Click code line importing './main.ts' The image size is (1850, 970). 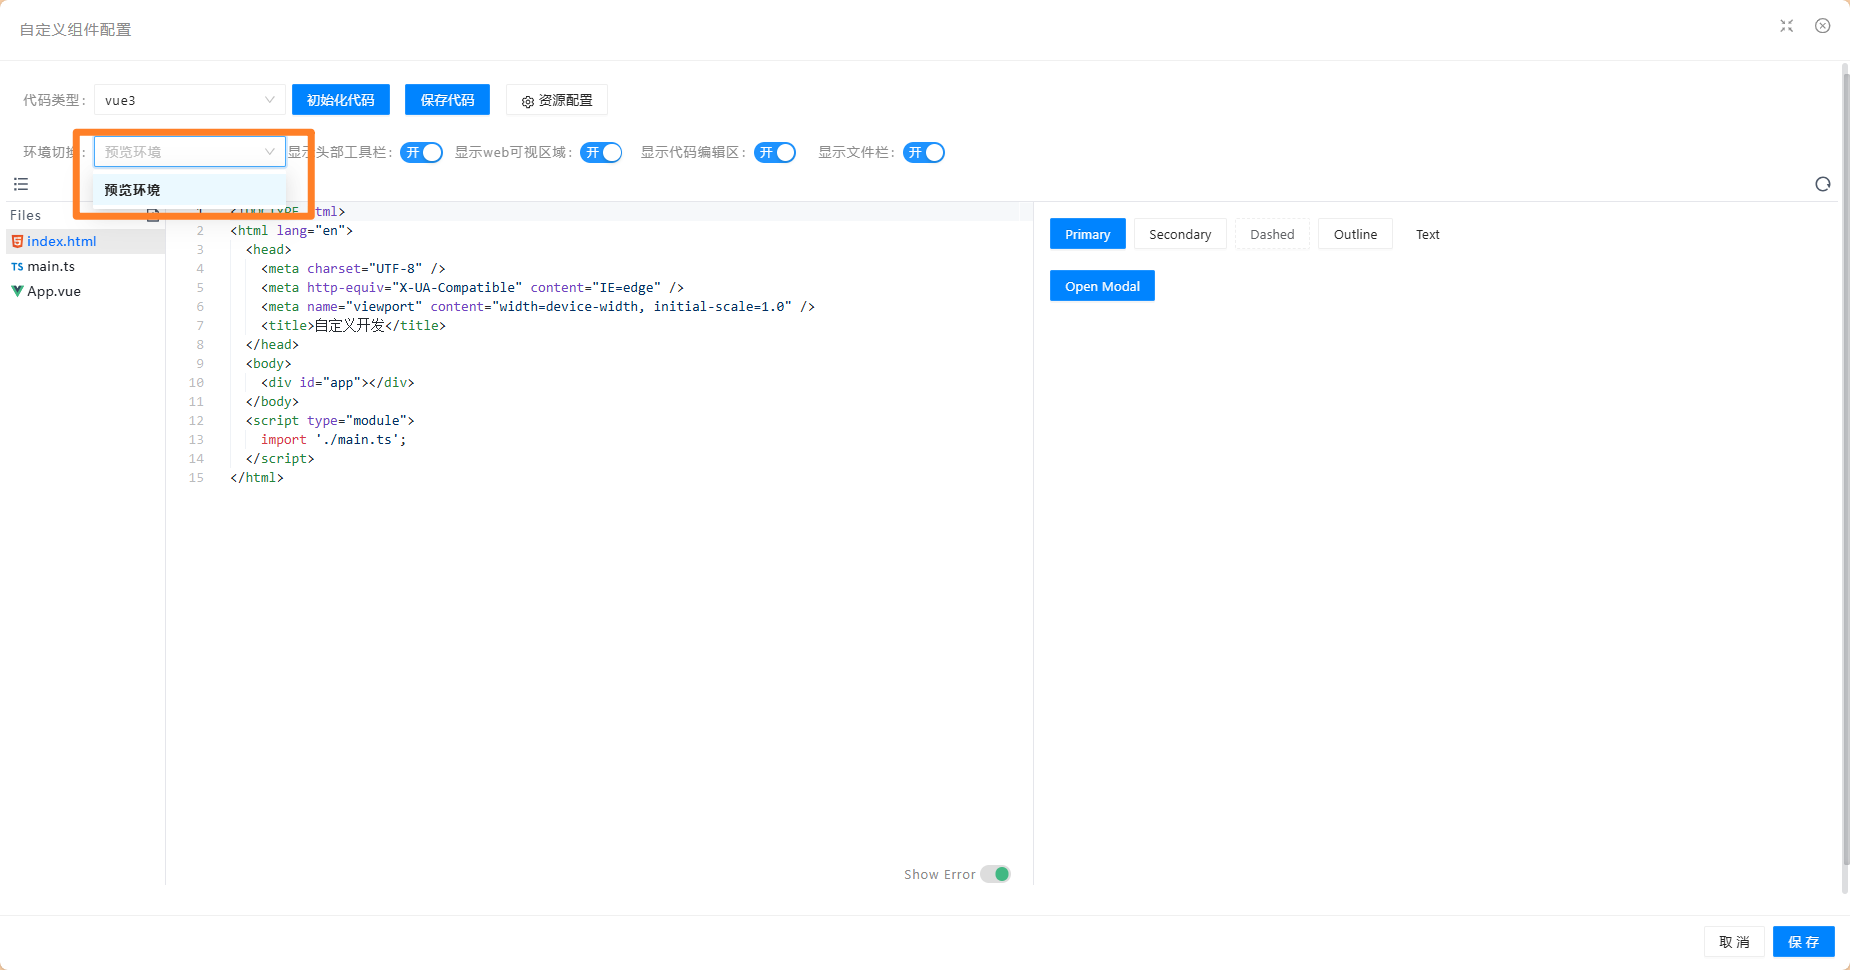click(333, 440)
